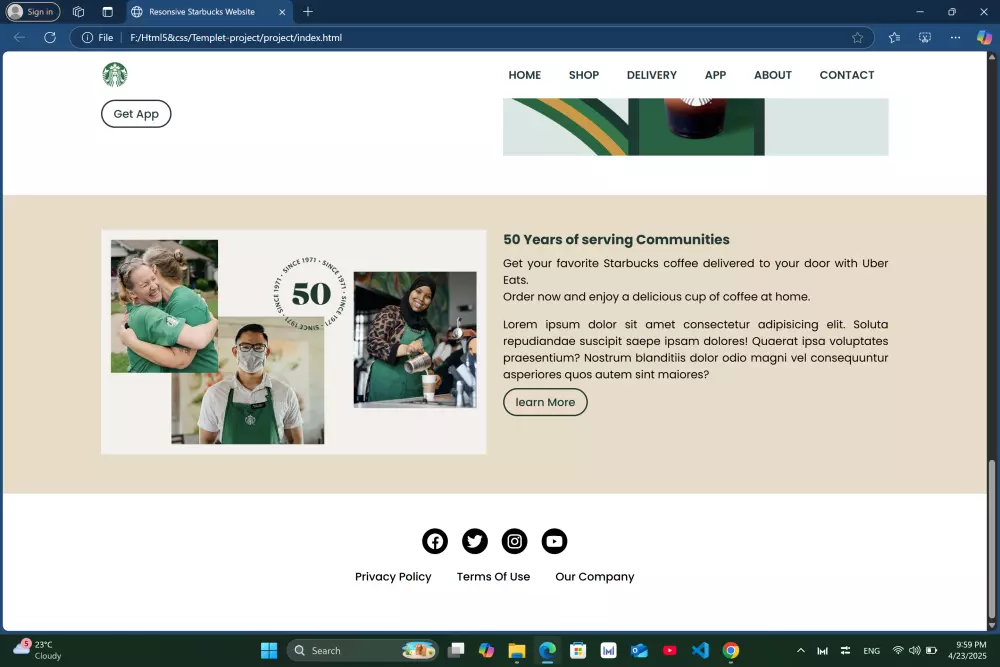Click the file site information icon
The height and width of the screenshot is (667, 1000).
pyautogui.click(x=87, y=38)
